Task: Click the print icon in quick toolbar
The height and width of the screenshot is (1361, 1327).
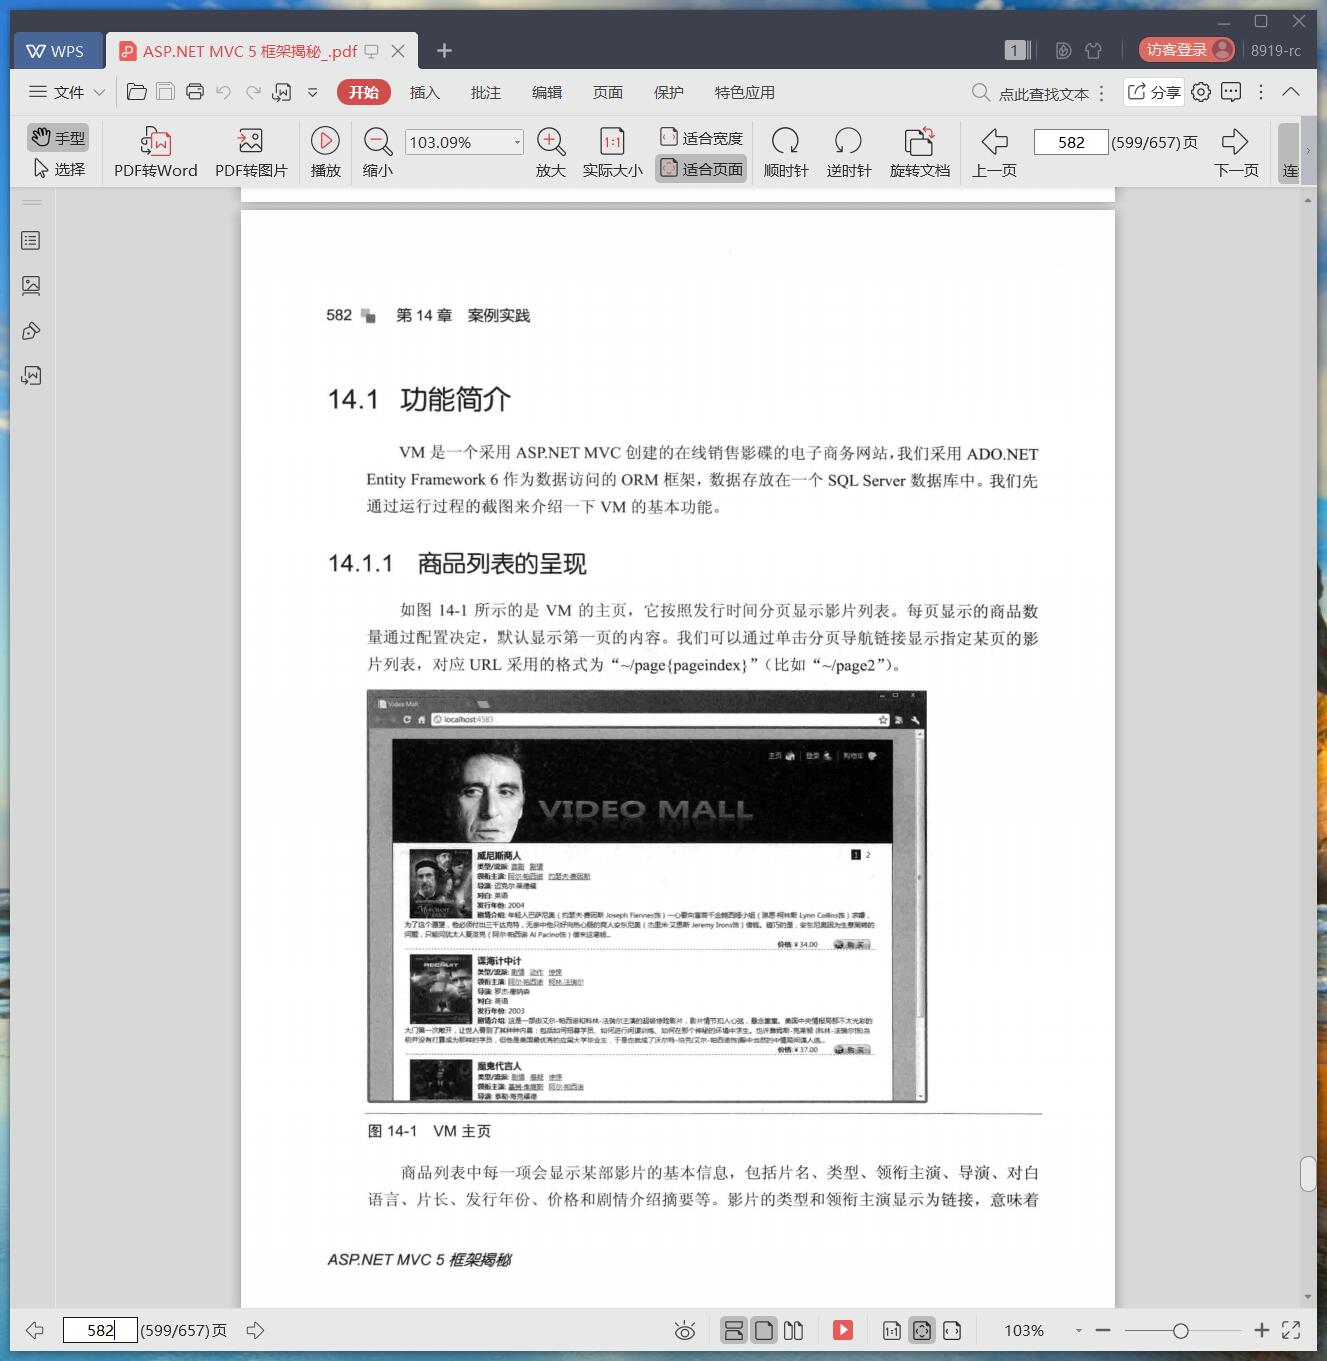Action: tap(195, 92)
